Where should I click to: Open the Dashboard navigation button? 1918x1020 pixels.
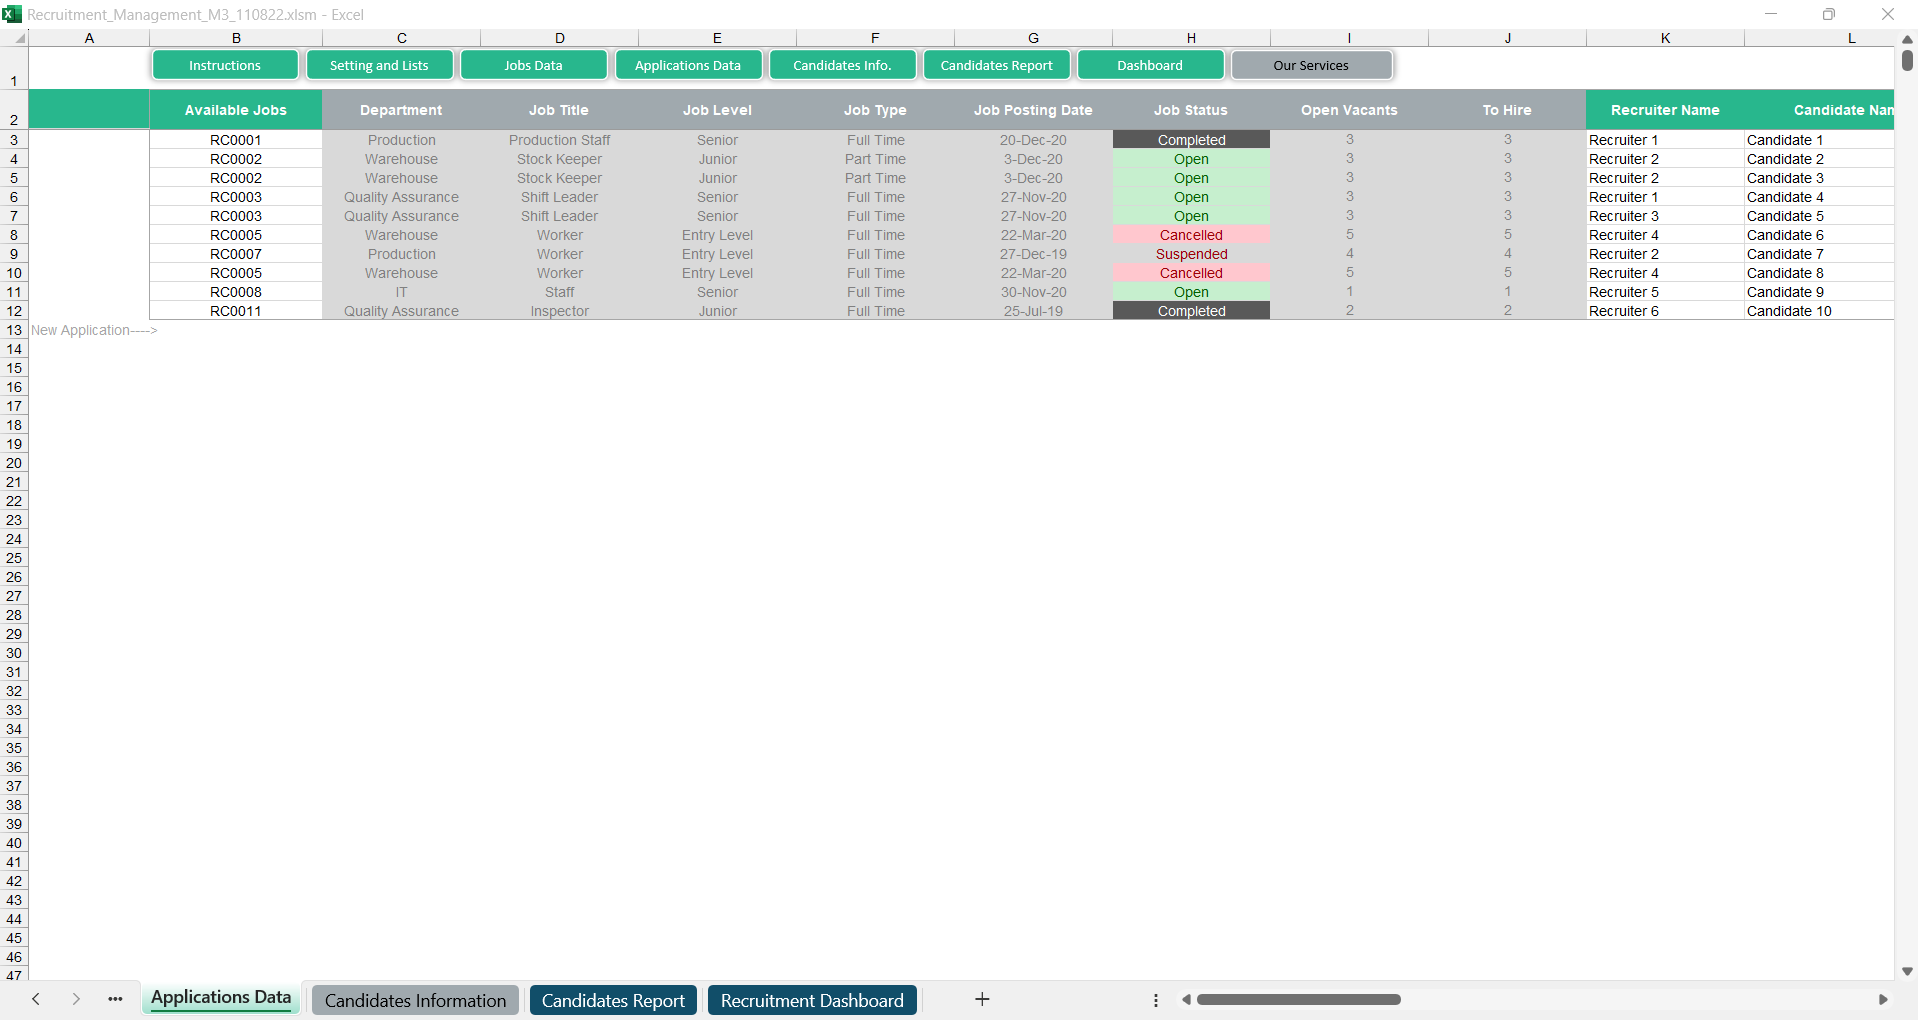tap(1149, 65)
